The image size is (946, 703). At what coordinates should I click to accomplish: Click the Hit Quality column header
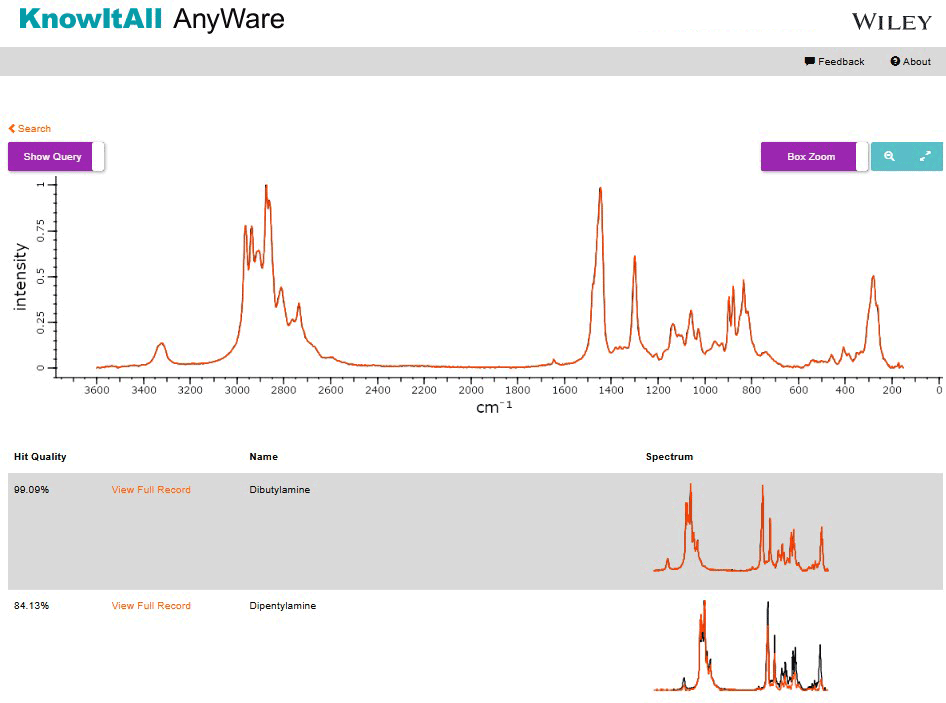[40, 457]
